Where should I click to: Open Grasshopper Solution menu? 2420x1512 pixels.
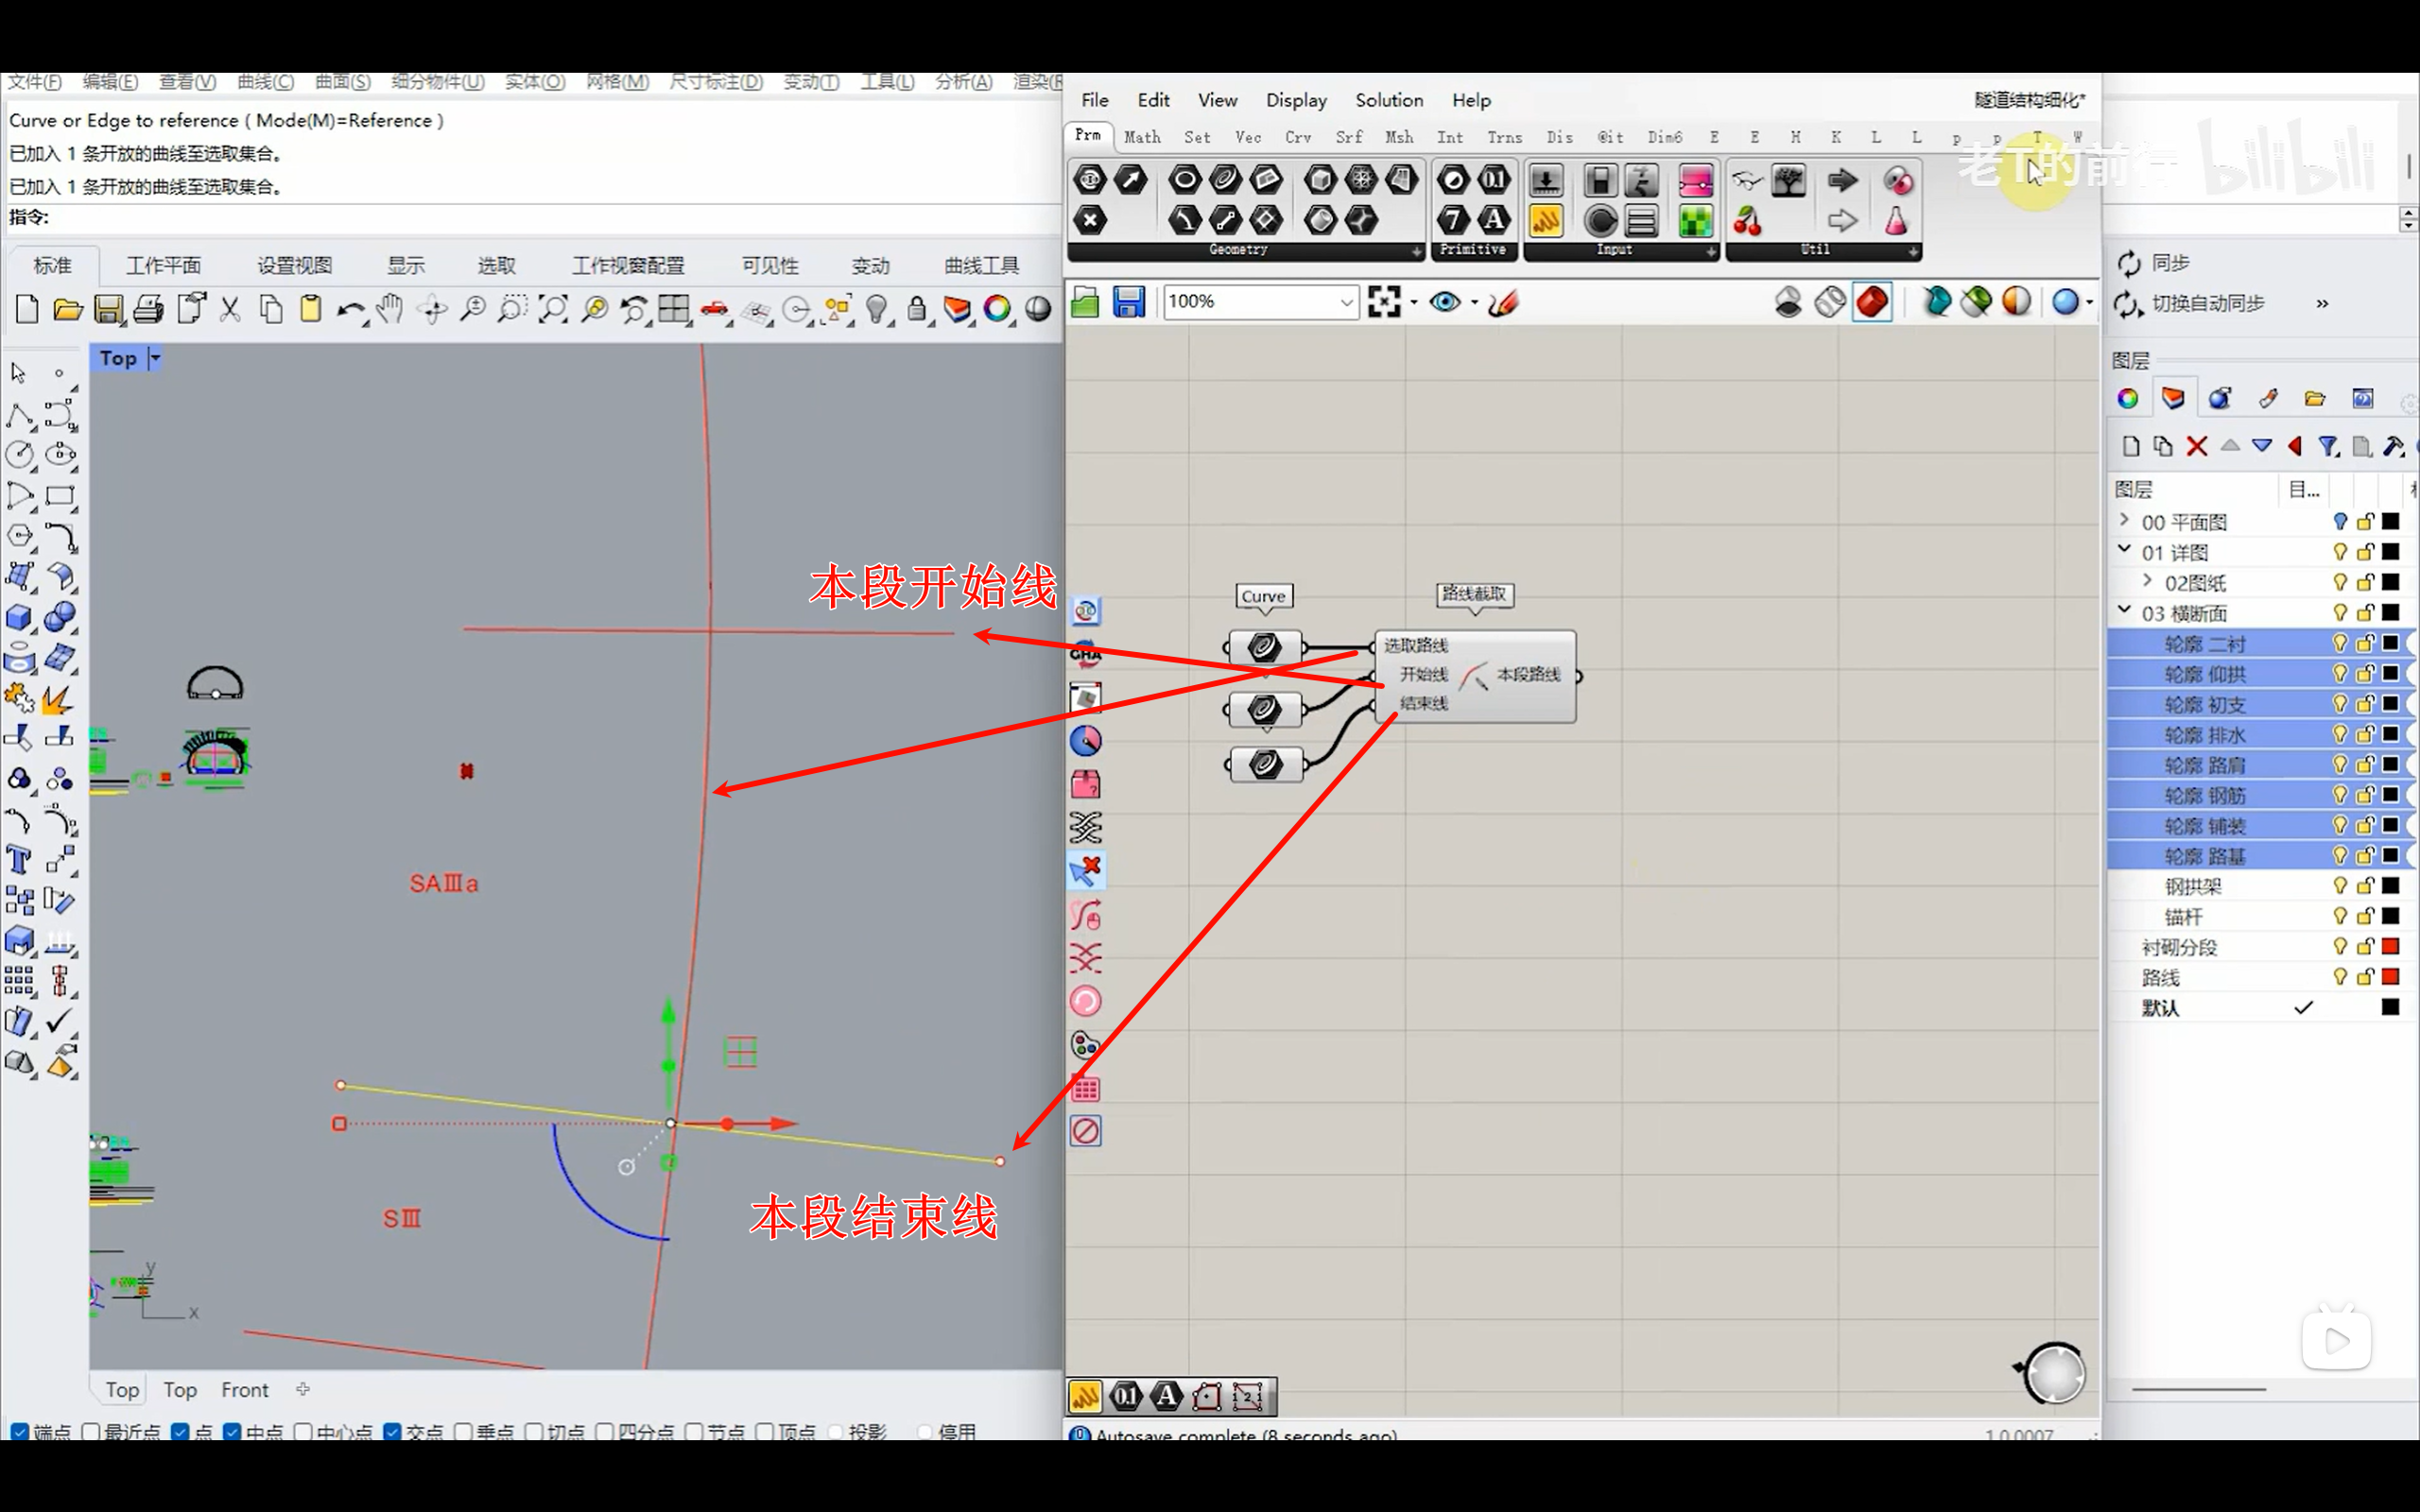(x=1388, y=100)
